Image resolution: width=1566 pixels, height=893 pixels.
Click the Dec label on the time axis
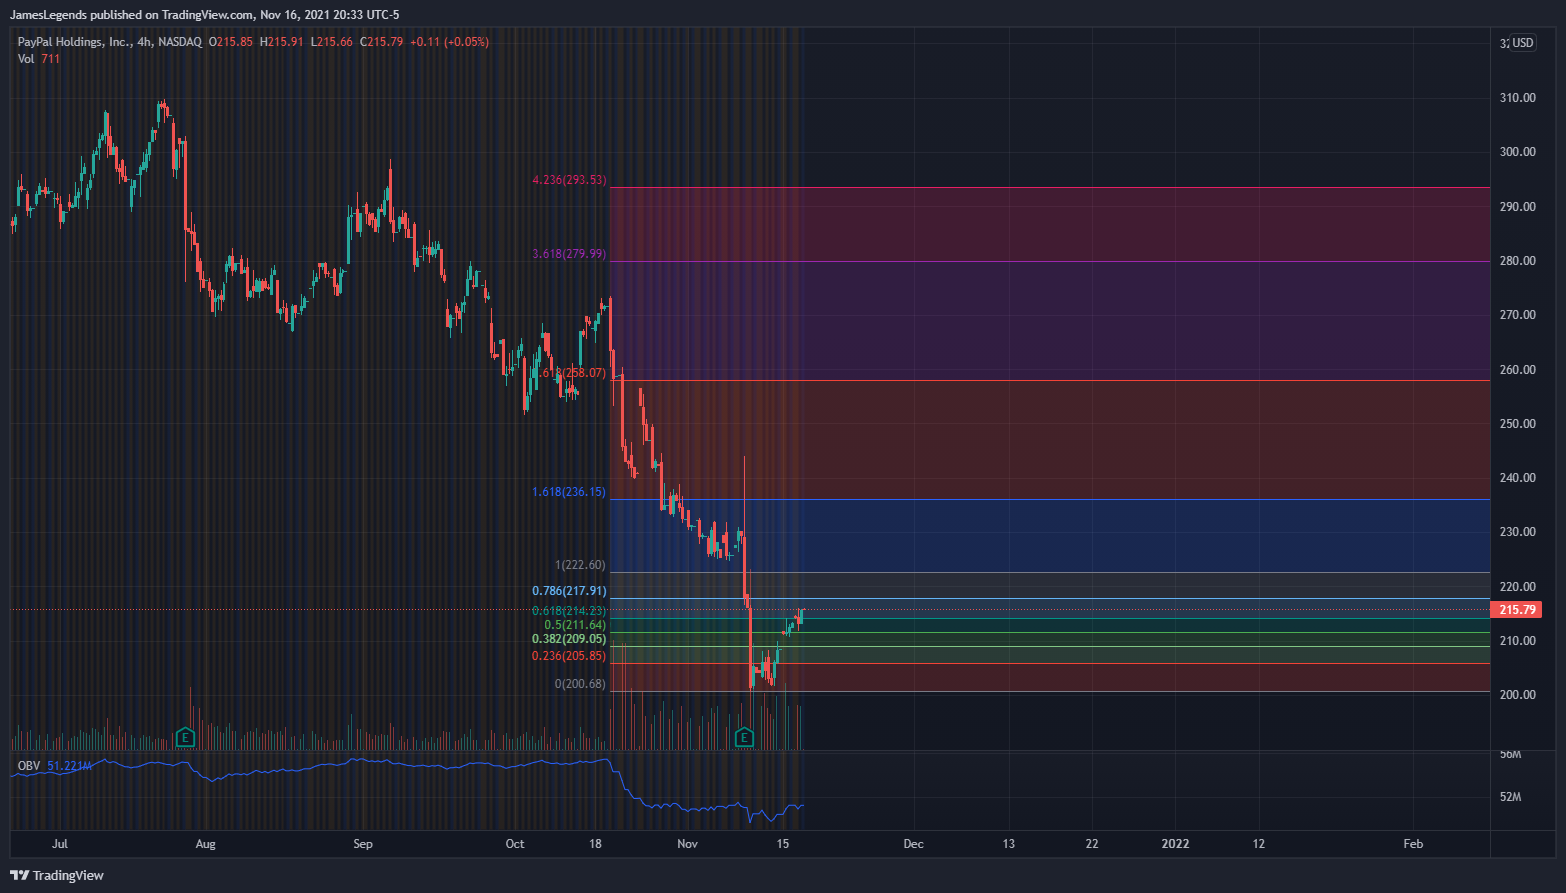point(913,844)
